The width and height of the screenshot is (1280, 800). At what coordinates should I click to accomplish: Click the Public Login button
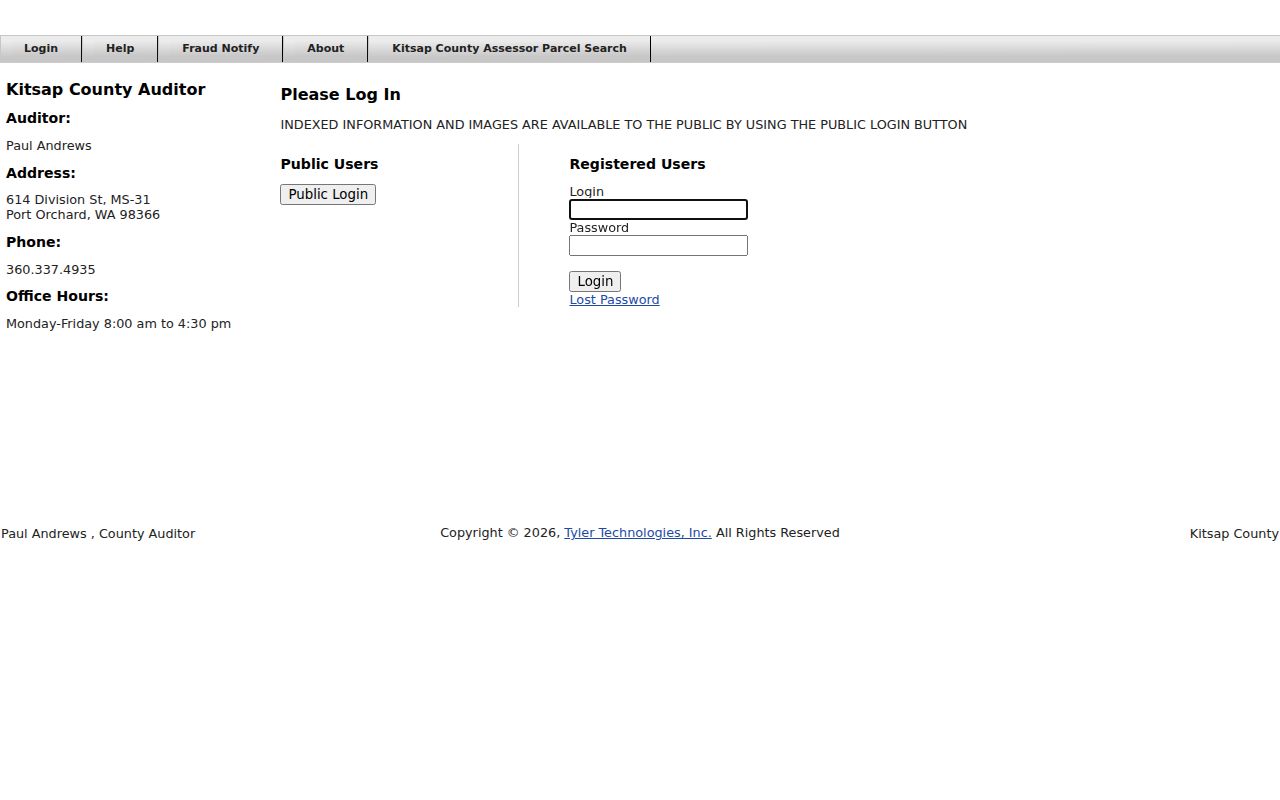coord(328,194)
